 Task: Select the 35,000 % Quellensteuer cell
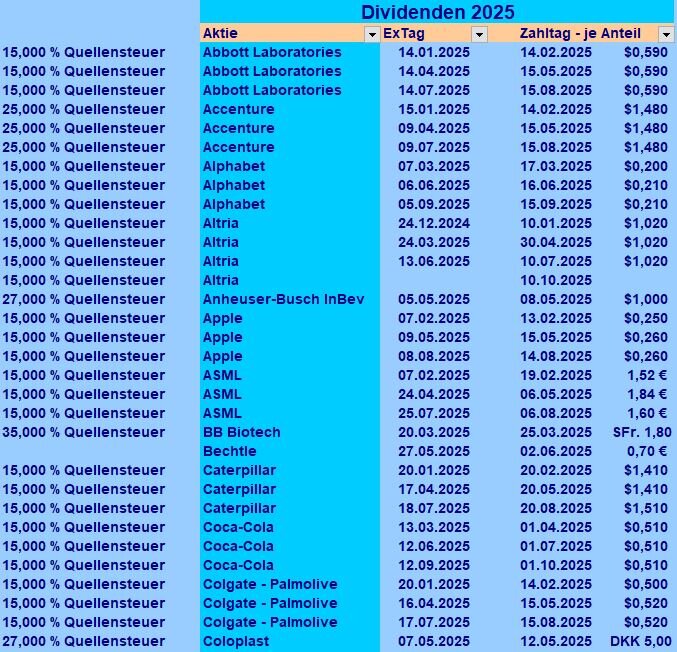point(84,432)
